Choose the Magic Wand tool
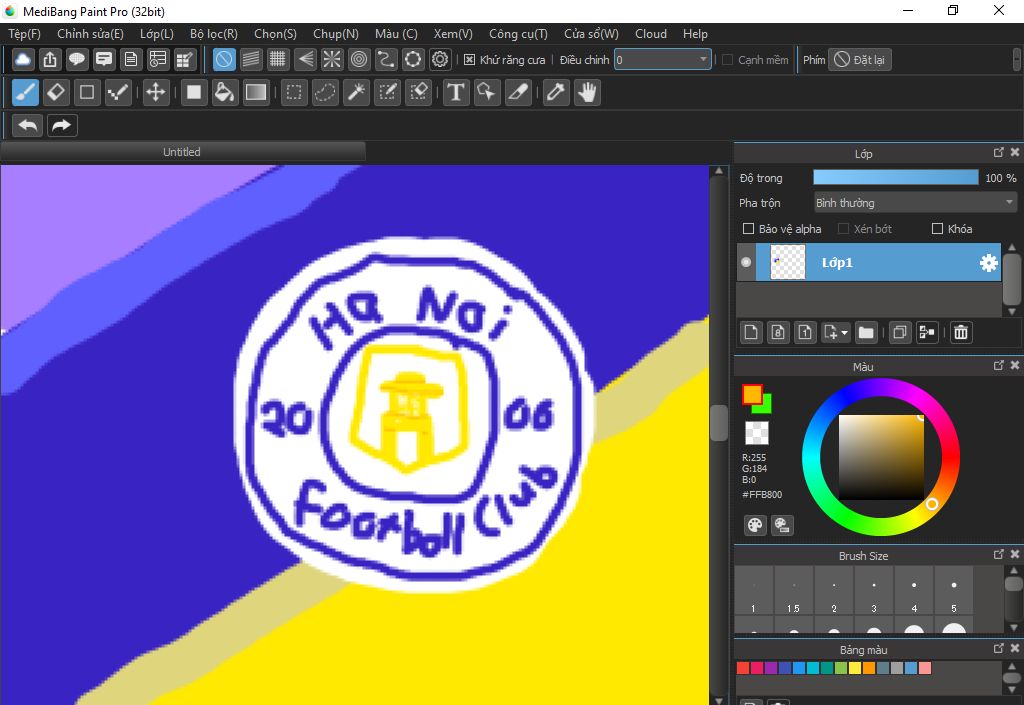The width and height of the screenshot is (1024, 705). click(357, 92)
